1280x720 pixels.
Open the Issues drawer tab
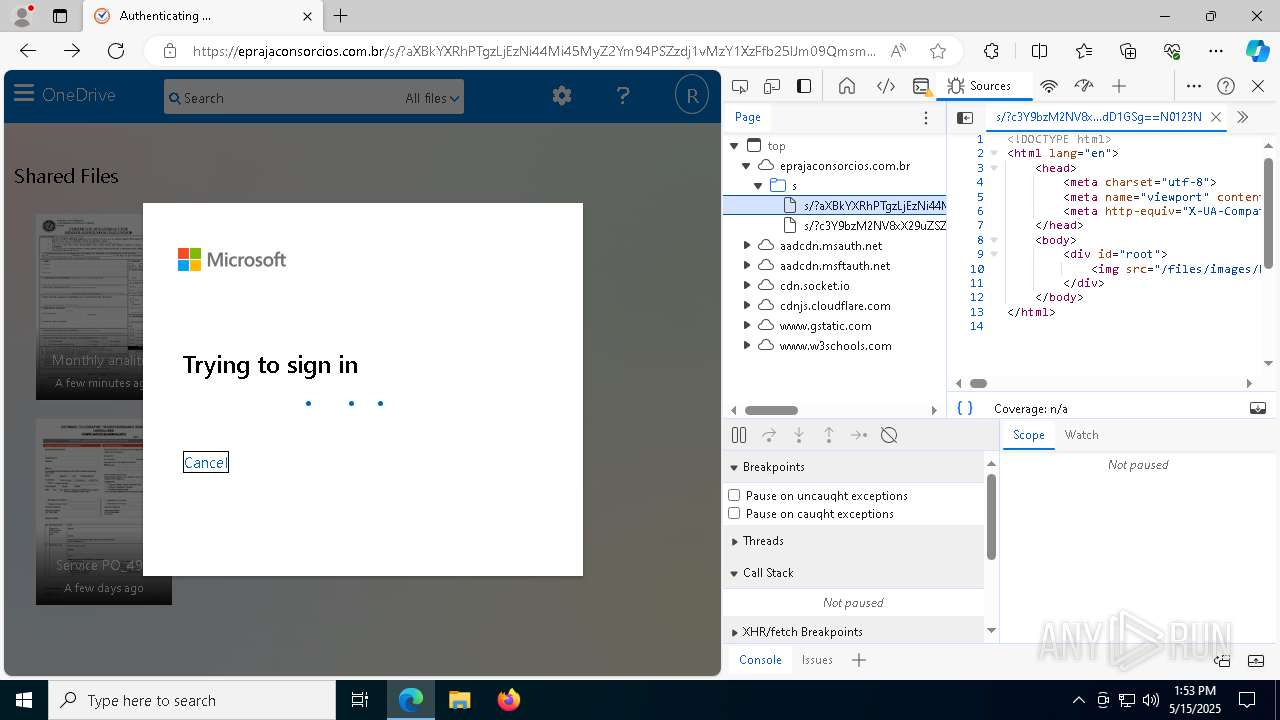click(x=817, y=660)
